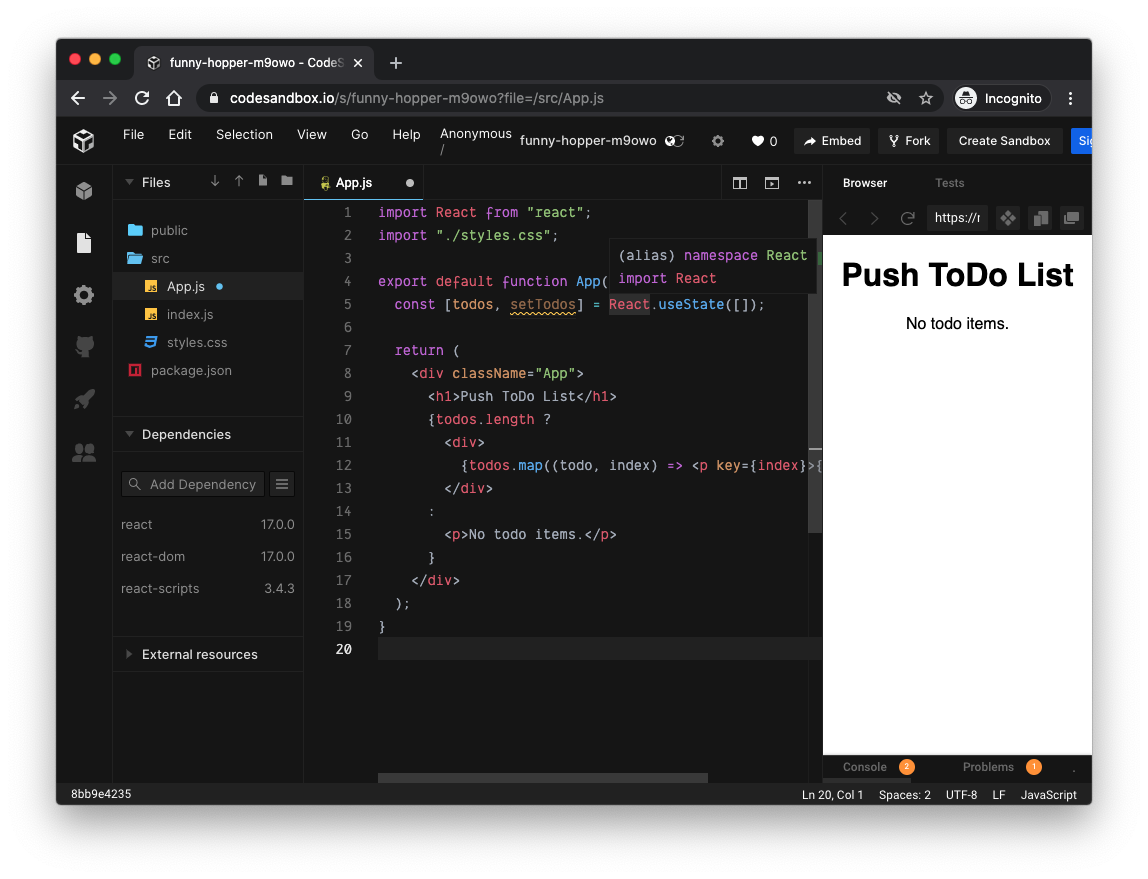Go back in the preview browser

(843, 218)
